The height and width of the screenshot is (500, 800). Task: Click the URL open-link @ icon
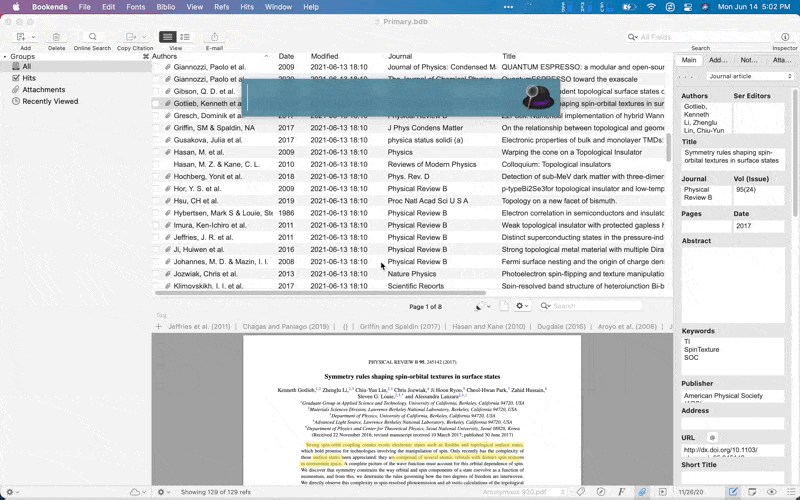(x=712, y=438)
